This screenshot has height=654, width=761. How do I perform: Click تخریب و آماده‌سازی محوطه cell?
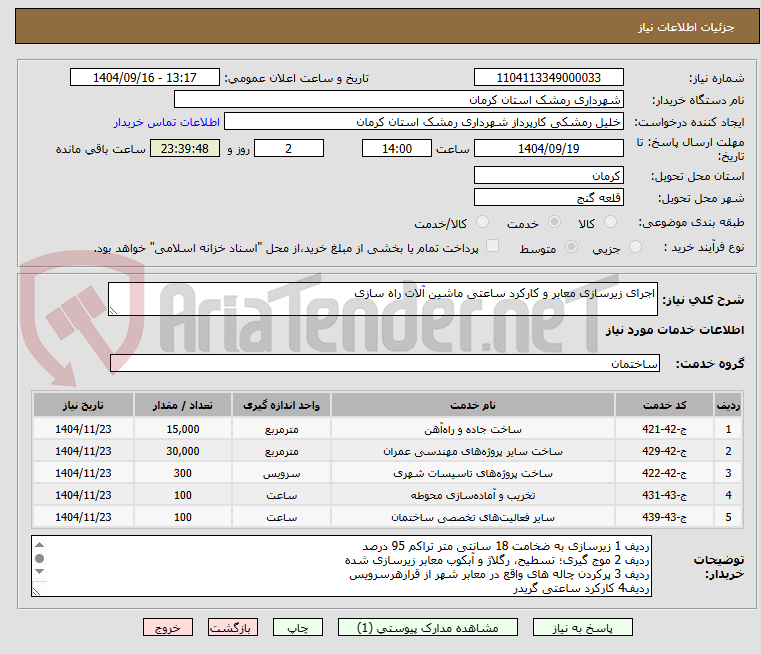(x=473, y=495)
